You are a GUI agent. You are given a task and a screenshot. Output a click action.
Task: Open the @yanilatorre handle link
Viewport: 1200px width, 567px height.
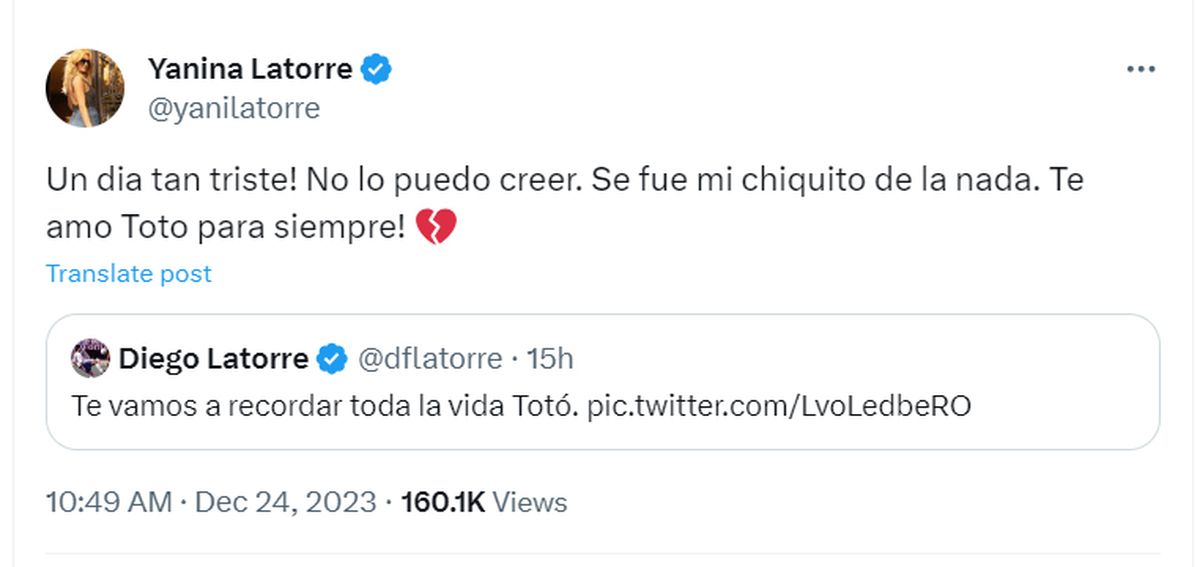click(234, 108)
